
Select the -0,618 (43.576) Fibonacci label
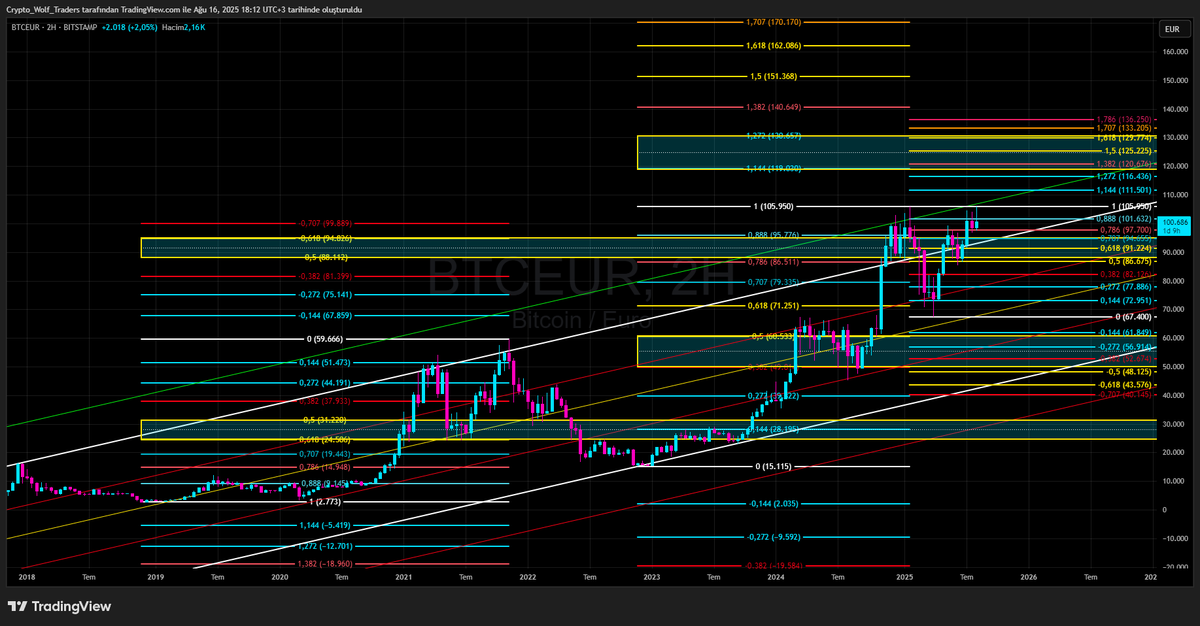(x=1126, y=385)
